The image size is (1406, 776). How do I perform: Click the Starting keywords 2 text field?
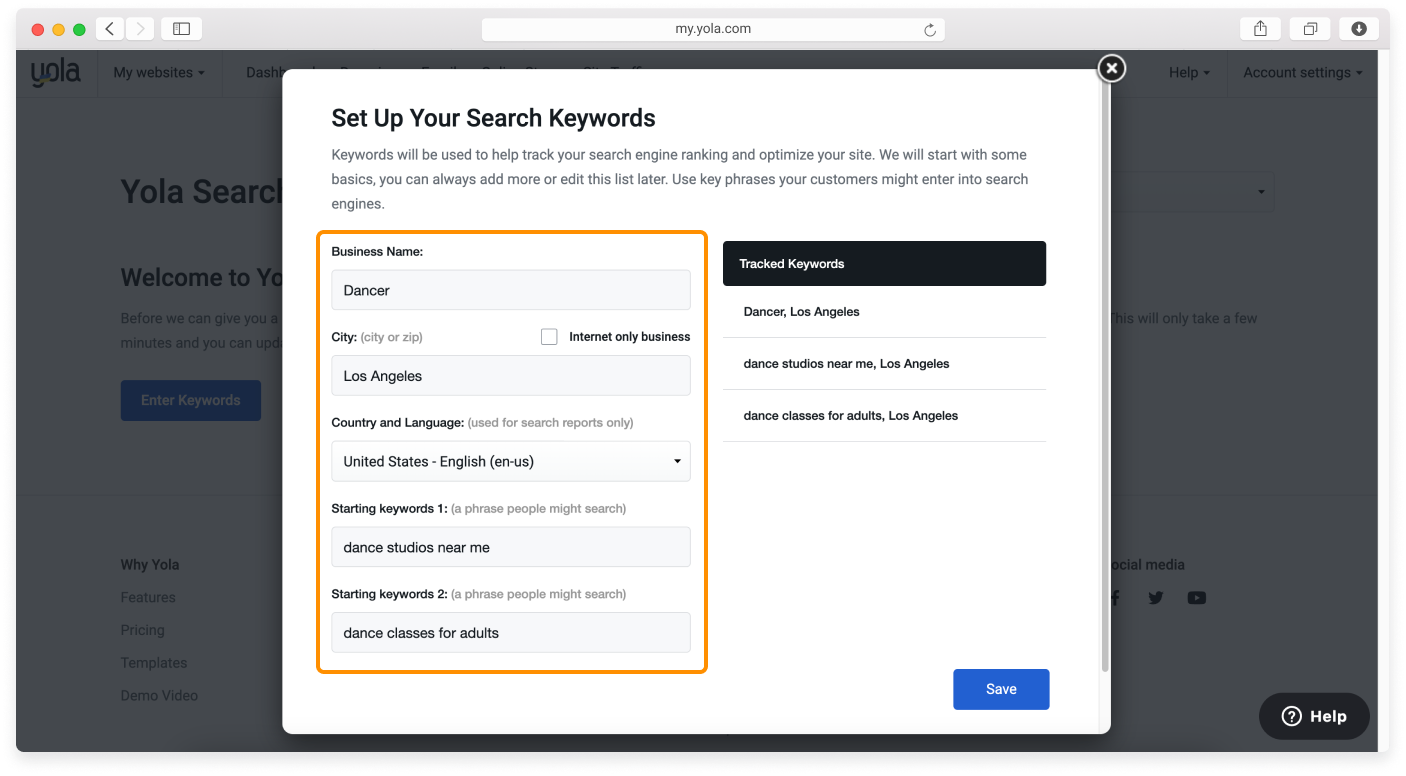pyautogui.click(x=510, y=632)
